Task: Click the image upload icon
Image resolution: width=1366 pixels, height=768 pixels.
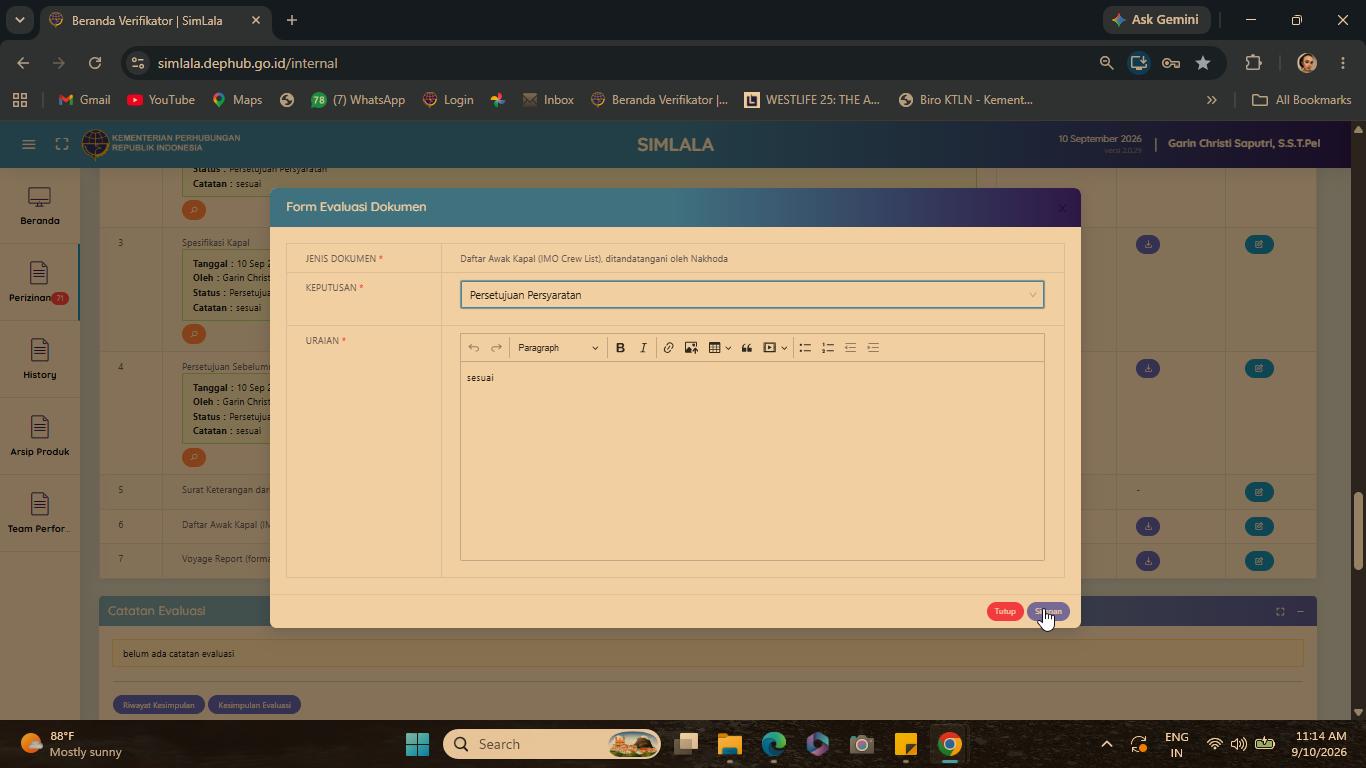Action: click(691, 348)
